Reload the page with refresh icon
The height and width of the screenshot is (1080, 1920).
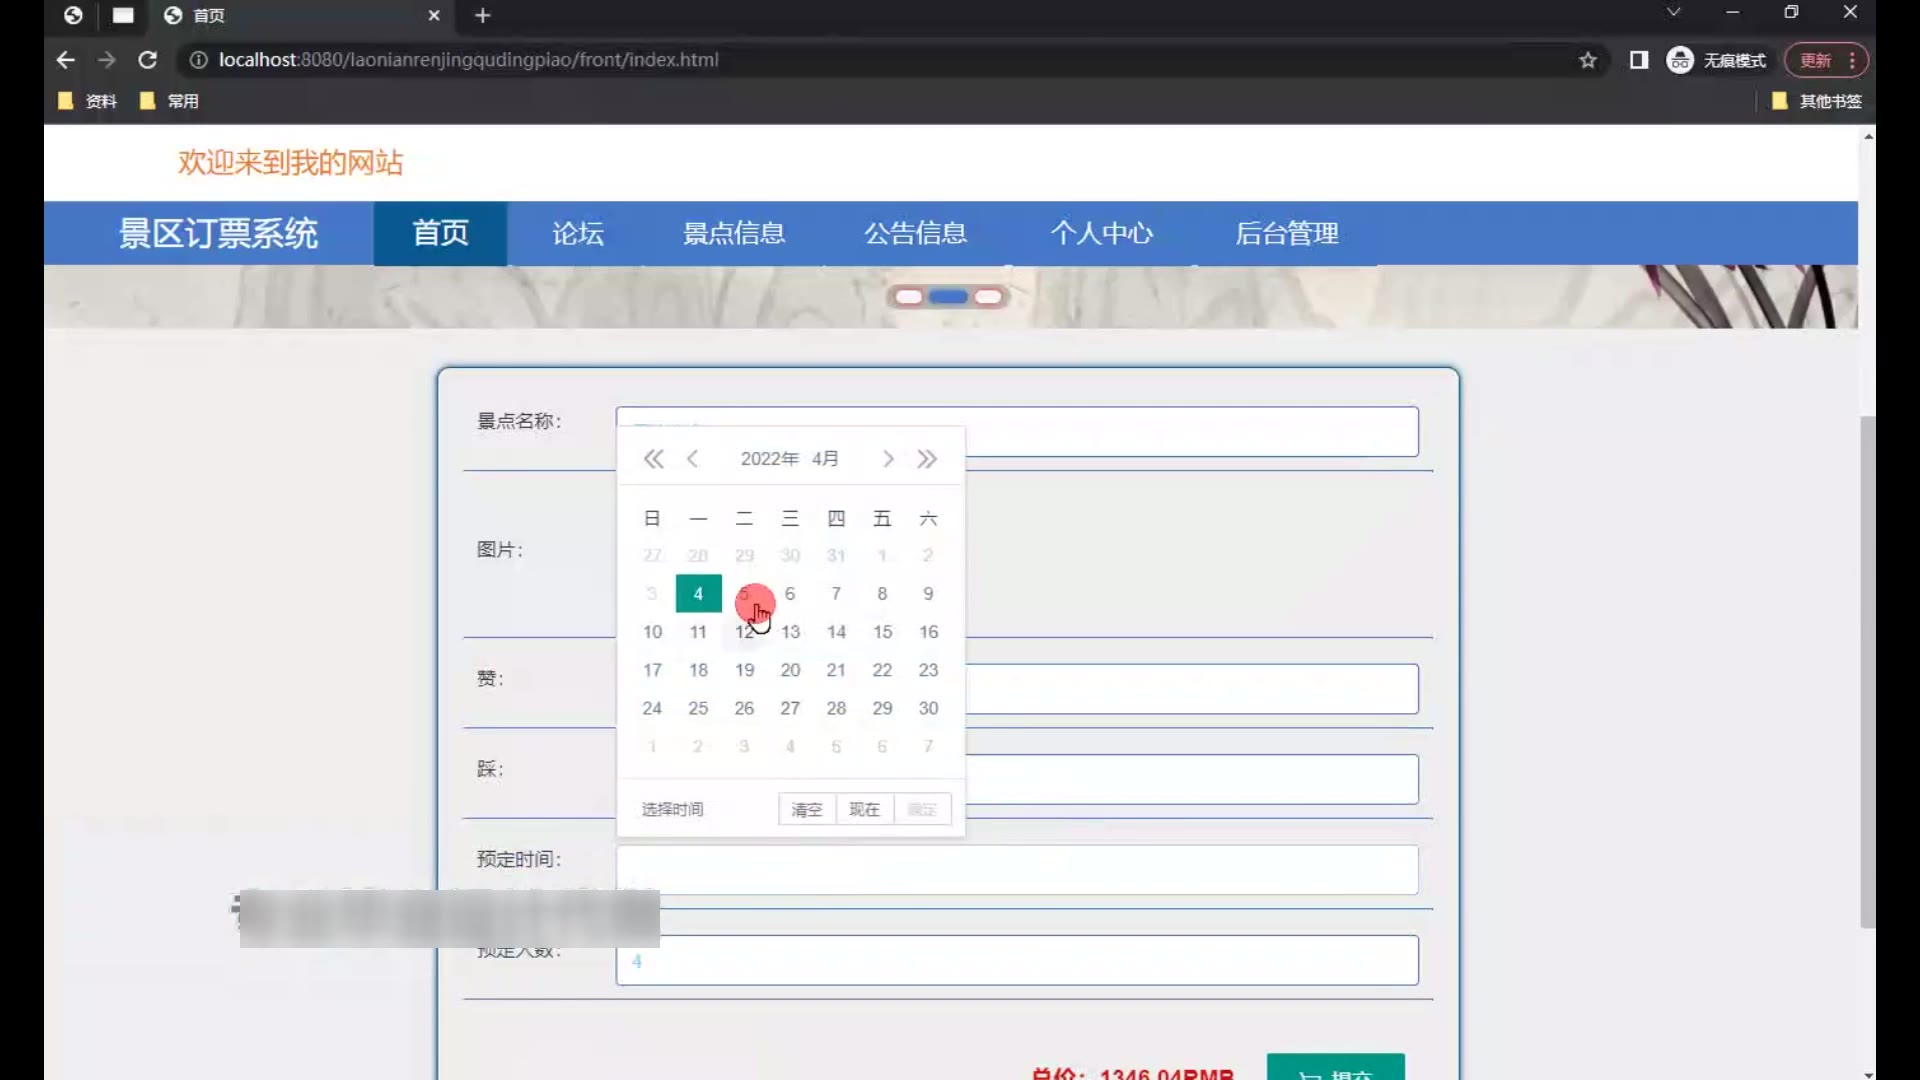[147, 60]
